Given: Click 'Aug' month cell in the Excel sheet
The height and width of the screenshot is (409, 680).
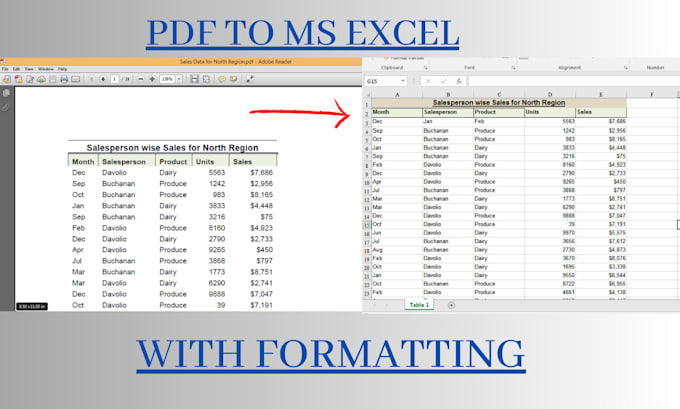Looking at the screenshot, I should 397,250.
